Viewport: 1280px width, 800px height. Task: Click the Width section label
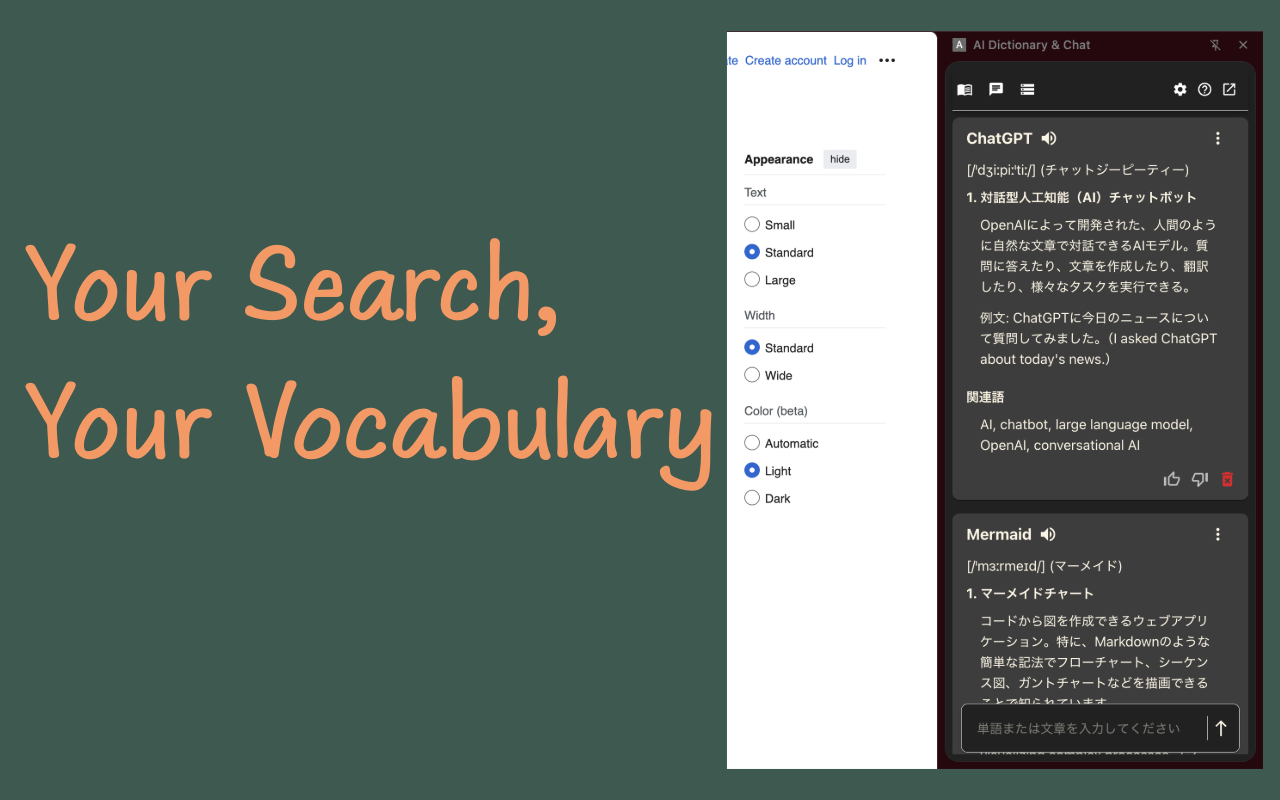(x=759, y=315)
